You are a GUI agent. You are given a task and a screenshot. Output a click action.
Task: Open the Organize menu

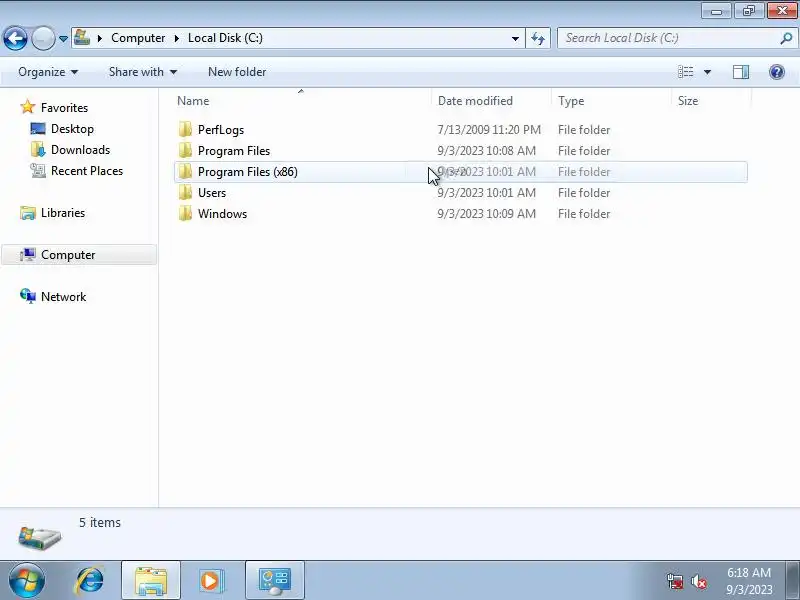tap(48, 72)
